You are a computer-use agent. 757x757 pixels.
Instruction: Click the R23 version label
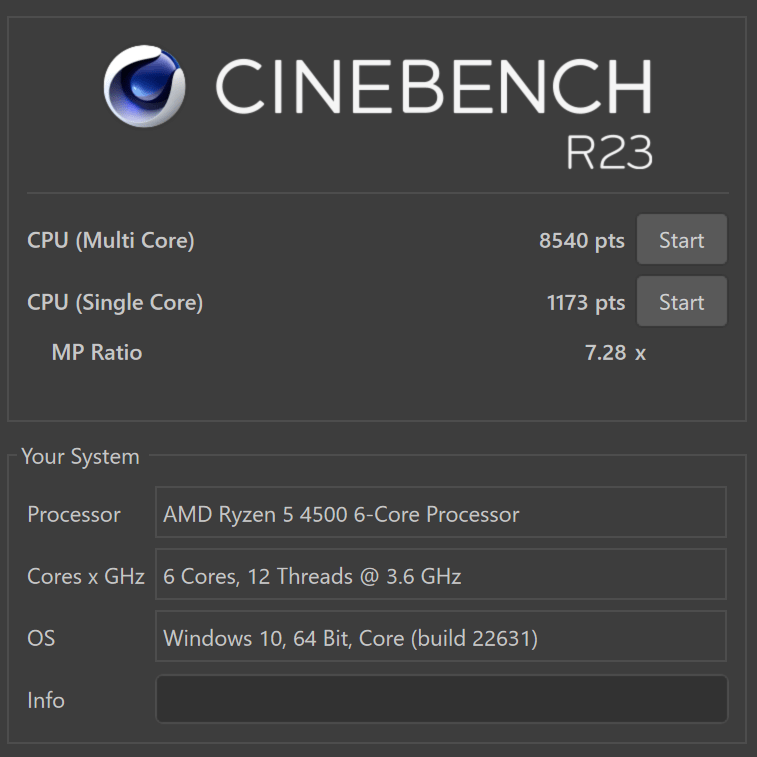(x=609, y=152)
